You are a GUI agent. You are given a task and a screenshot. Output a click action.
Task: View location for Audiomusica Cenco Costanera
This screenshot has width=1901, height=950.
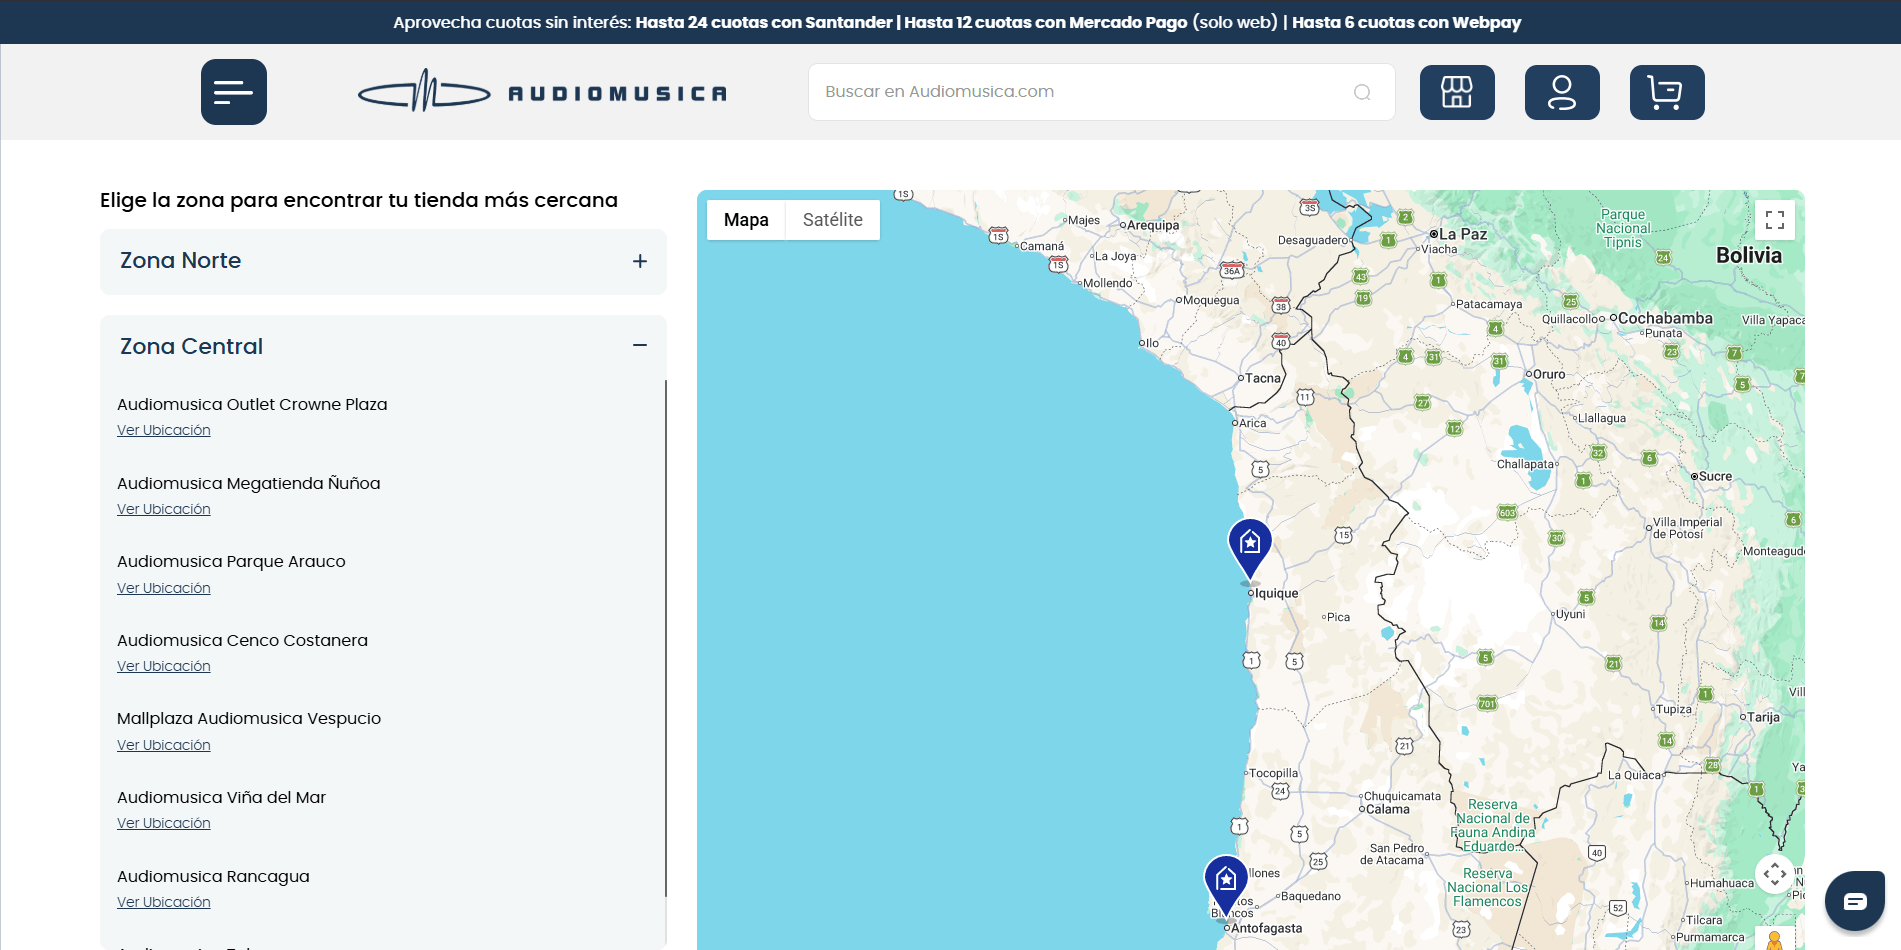(x=164, y=666)
